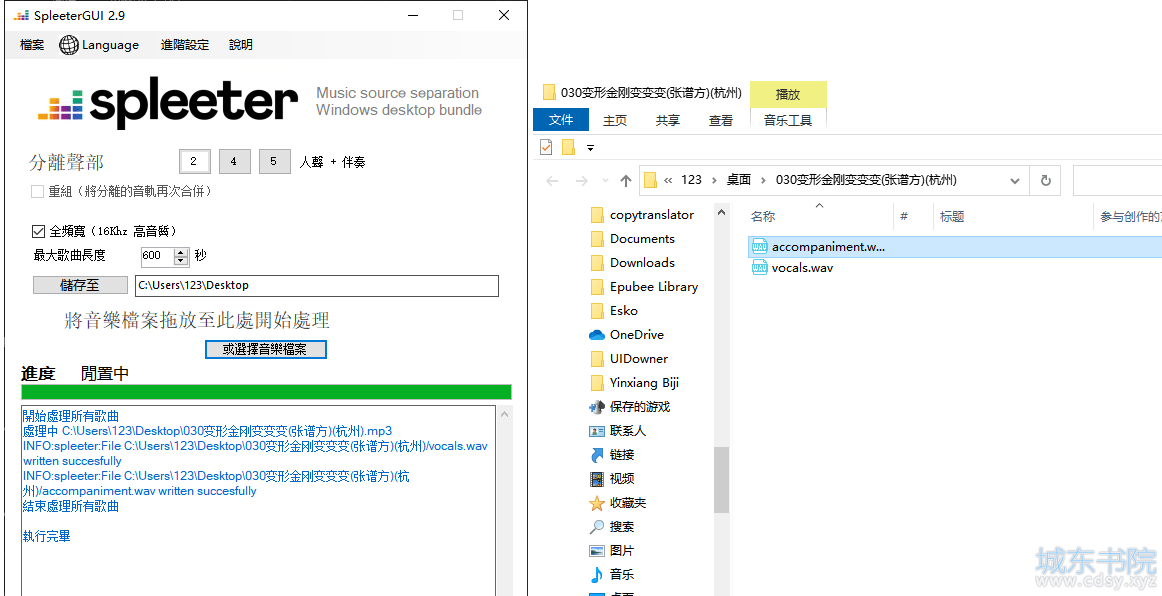Click the log area scrollbar up arrow

click(504, 414)
